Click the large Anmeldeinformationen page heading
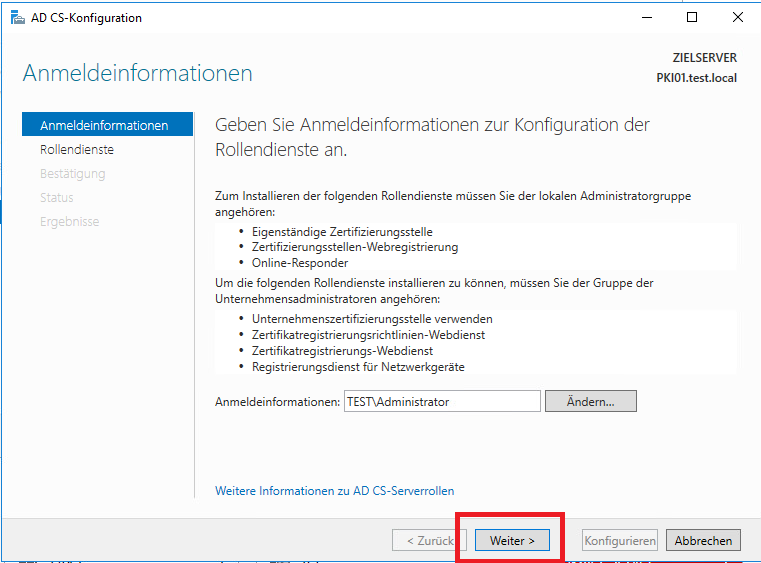 (x=138, y=73)
